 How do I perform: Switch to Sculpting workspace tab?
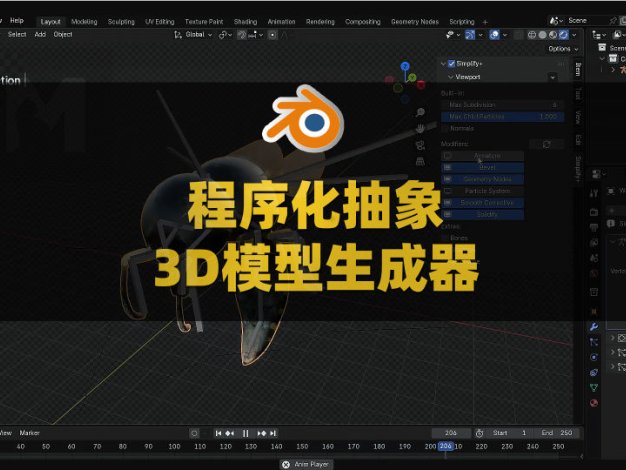121,22
